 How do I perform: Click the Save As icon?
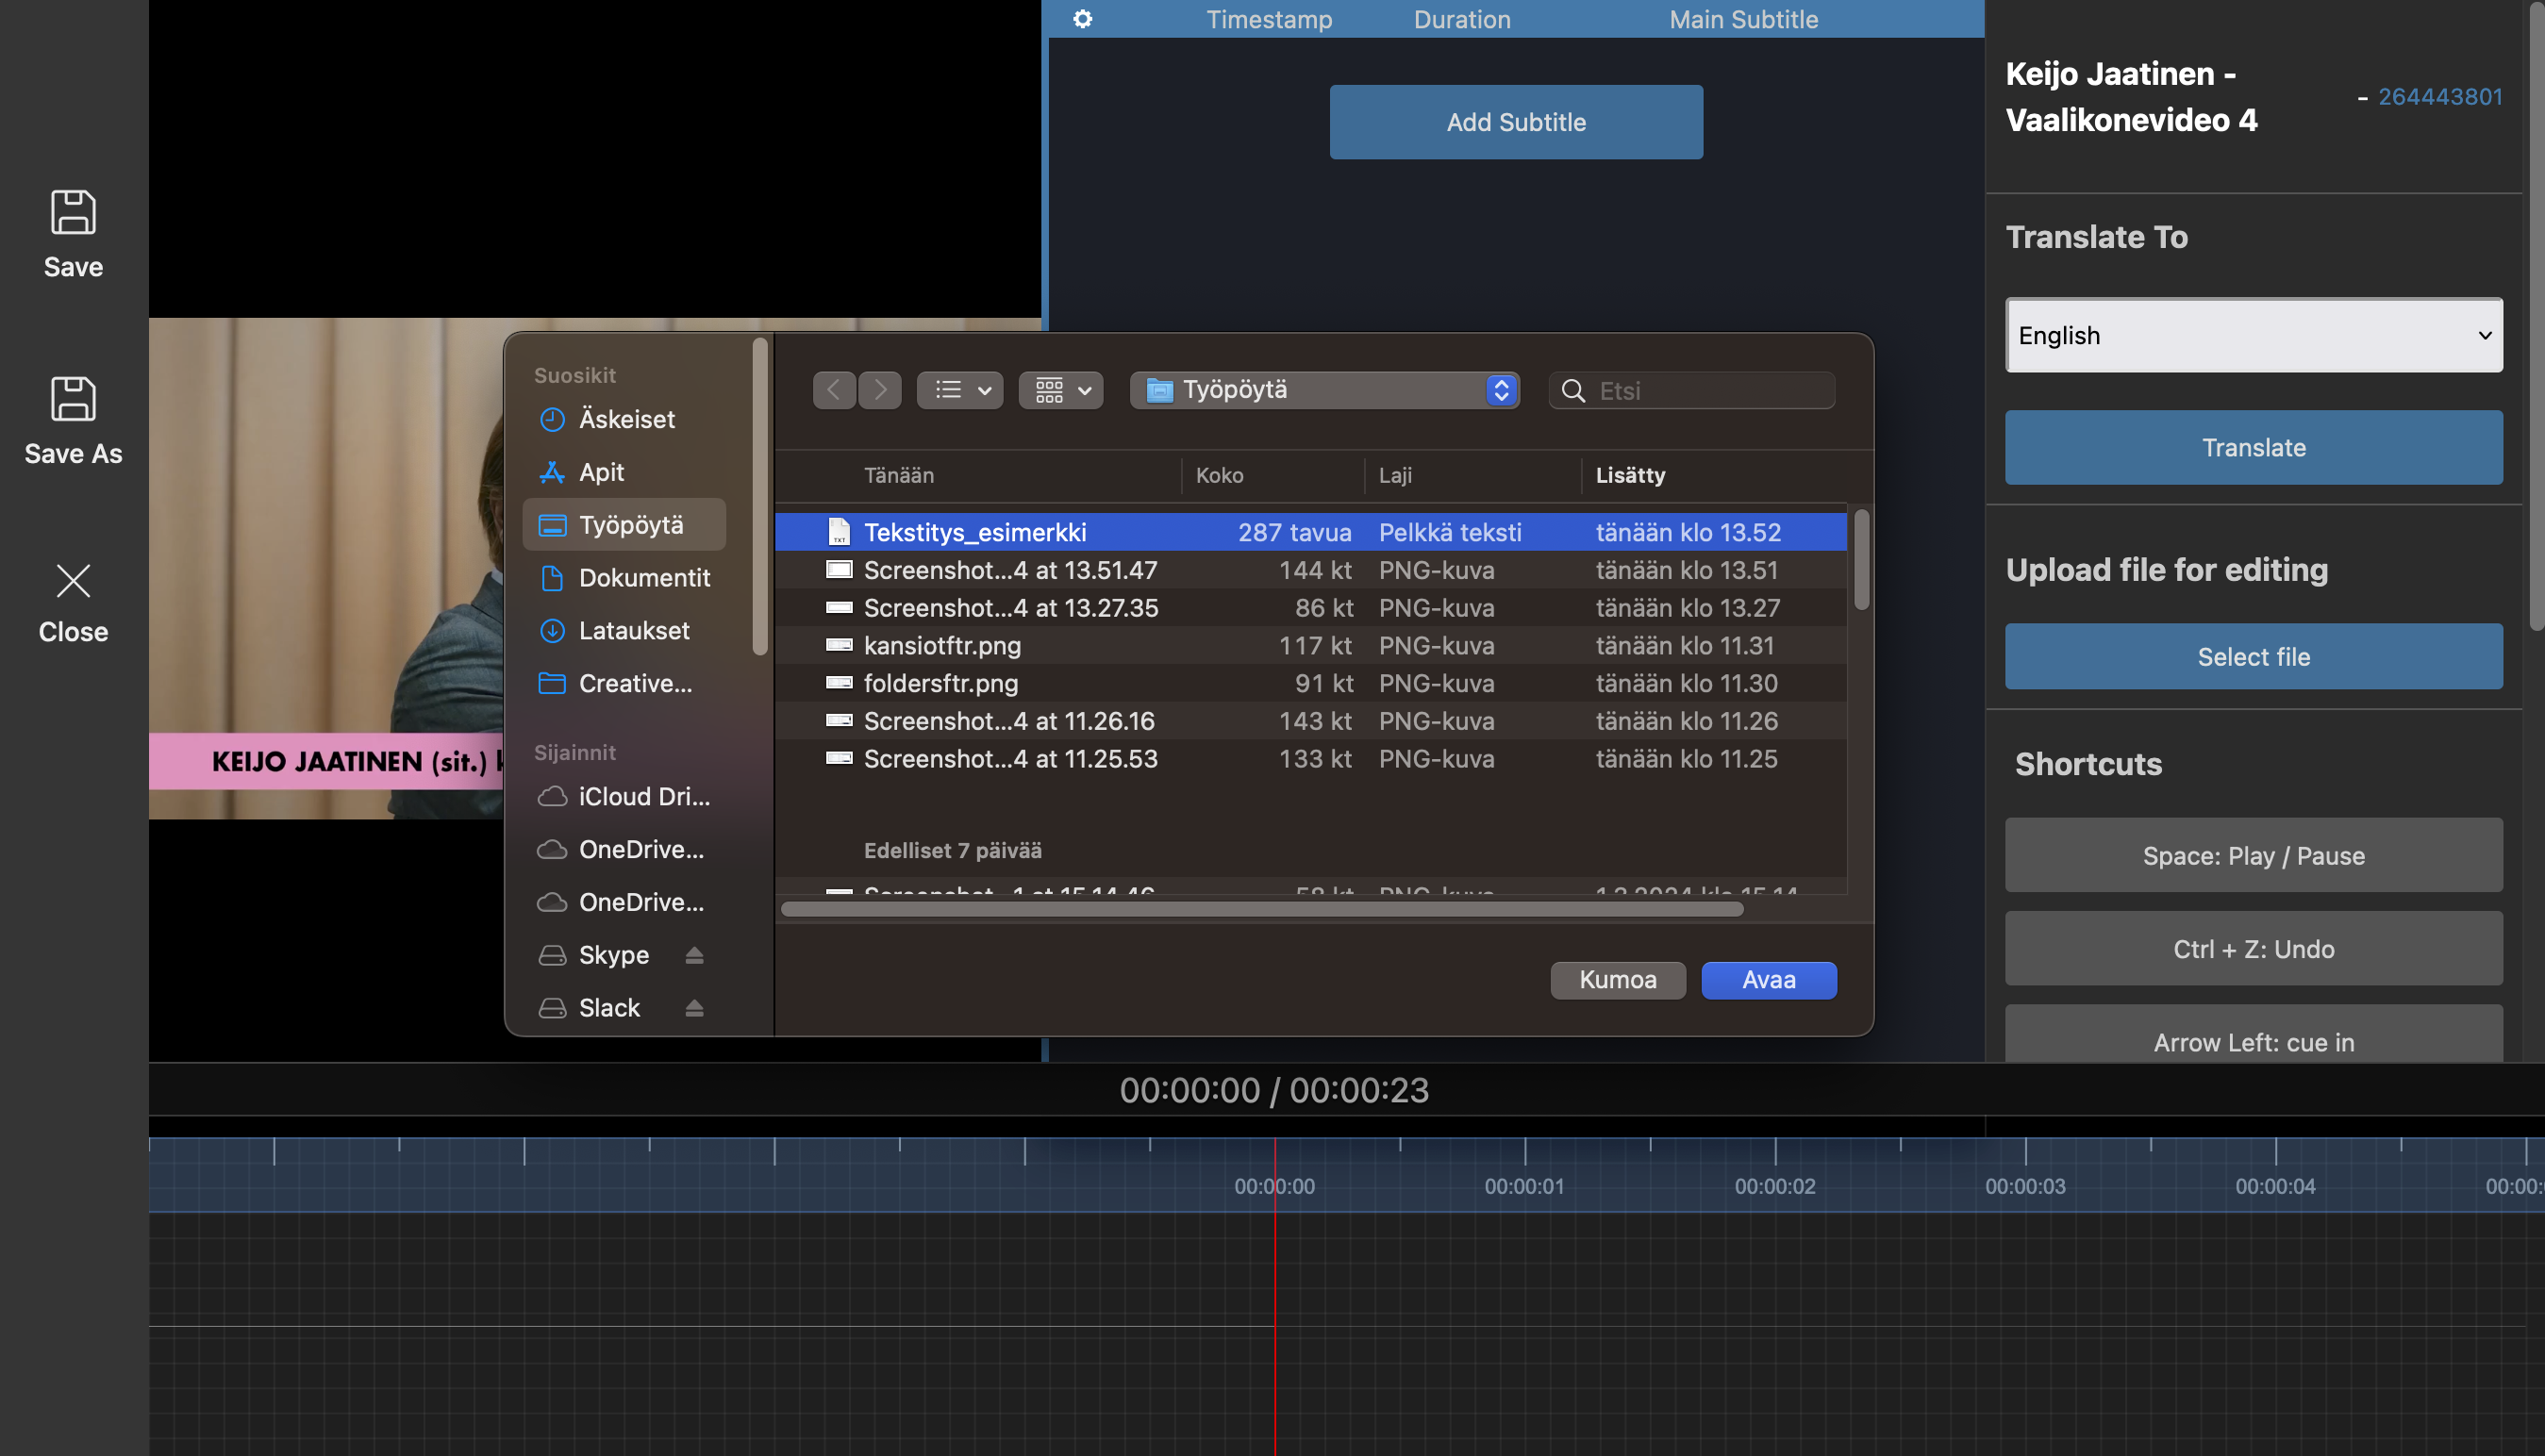pyautogui.click(x=73, y=399)
